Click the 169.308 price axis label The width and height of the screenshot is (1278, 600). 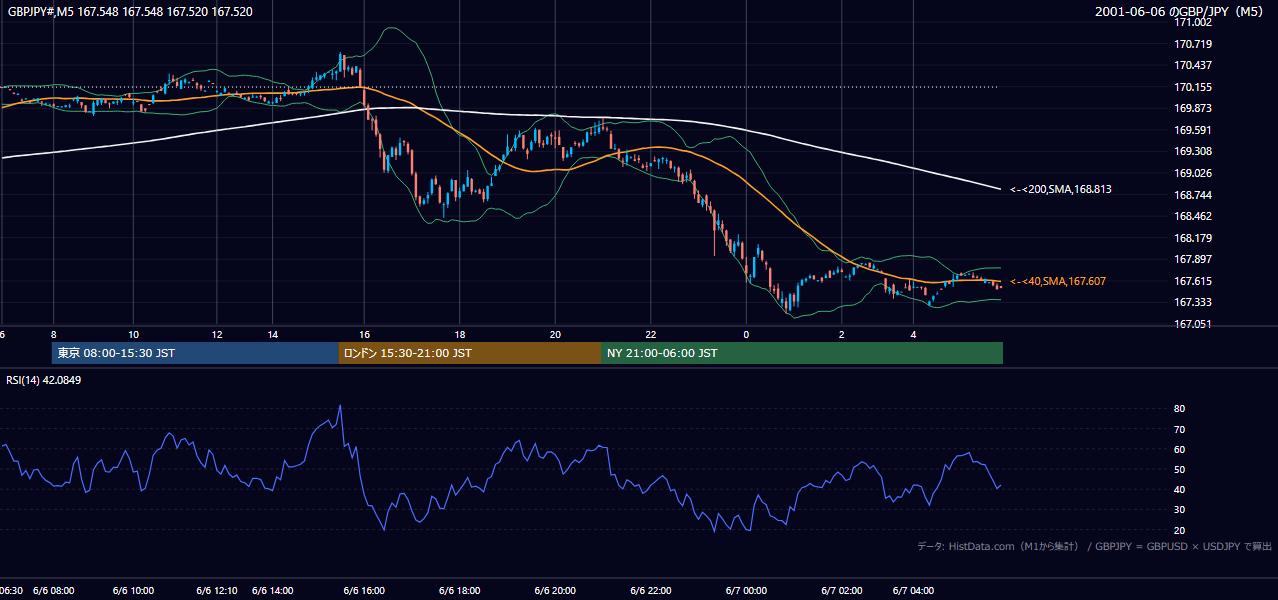pyautogui.click(x=1192, y=151)
